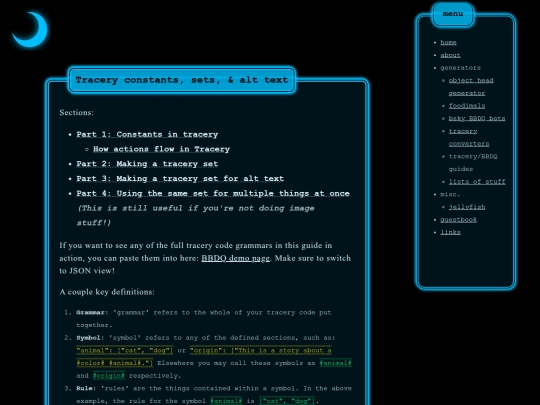
Task: Click the green #origin# code snippet
Action: click(108, 376)
